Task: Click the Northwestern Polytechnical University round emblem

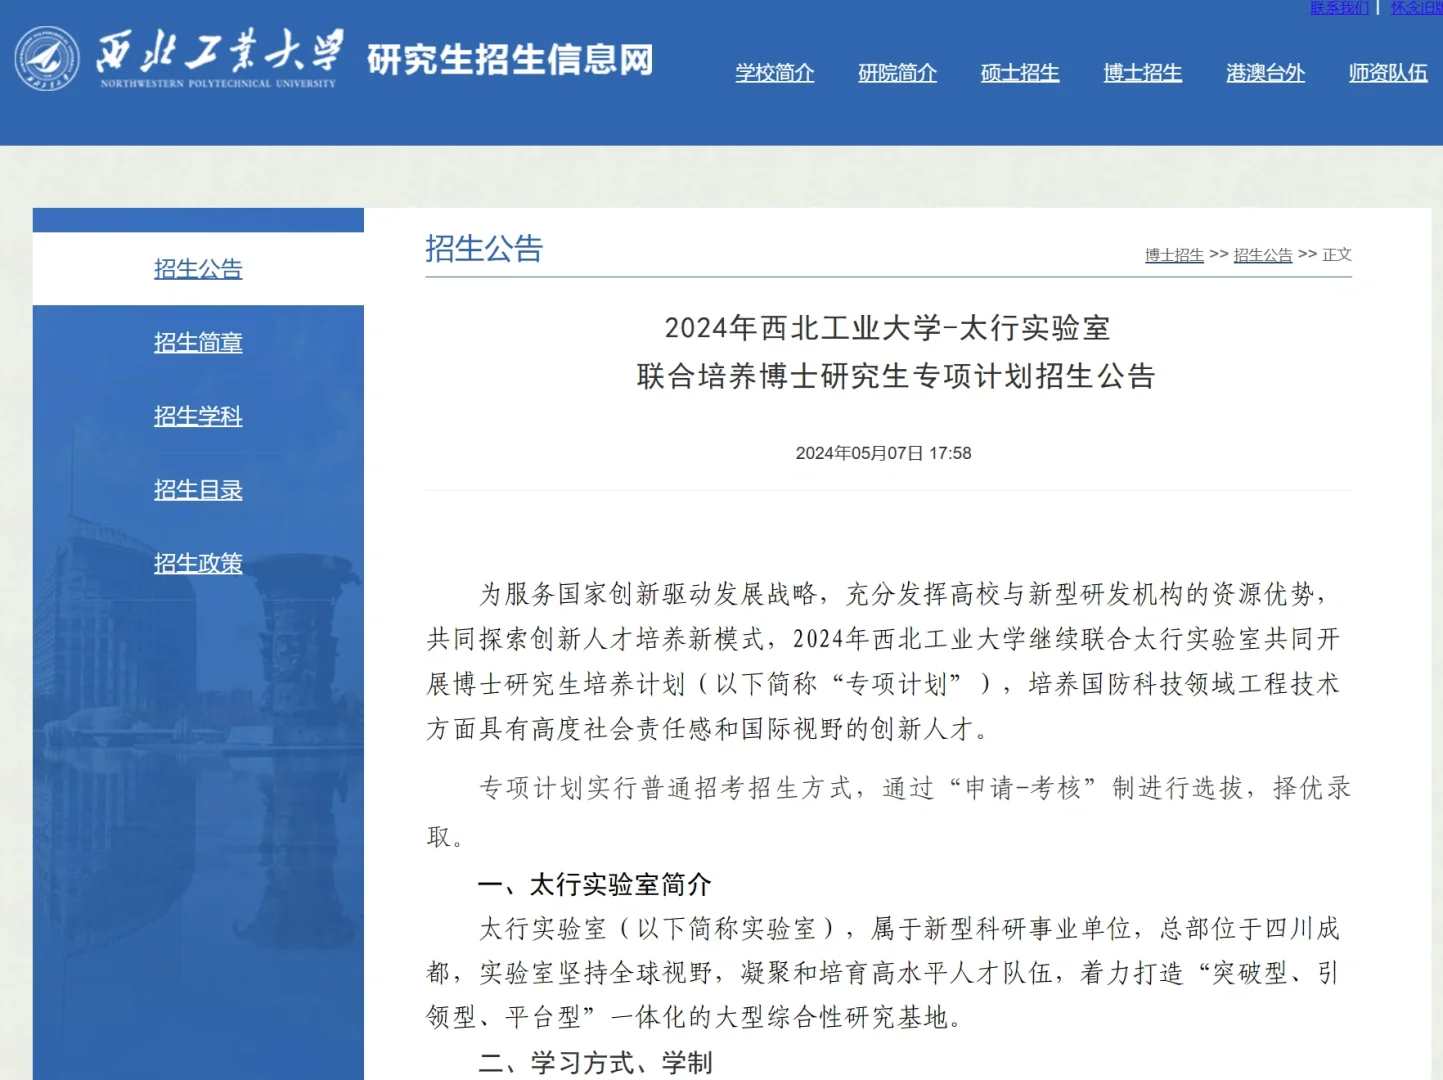Action: (47, 58)
